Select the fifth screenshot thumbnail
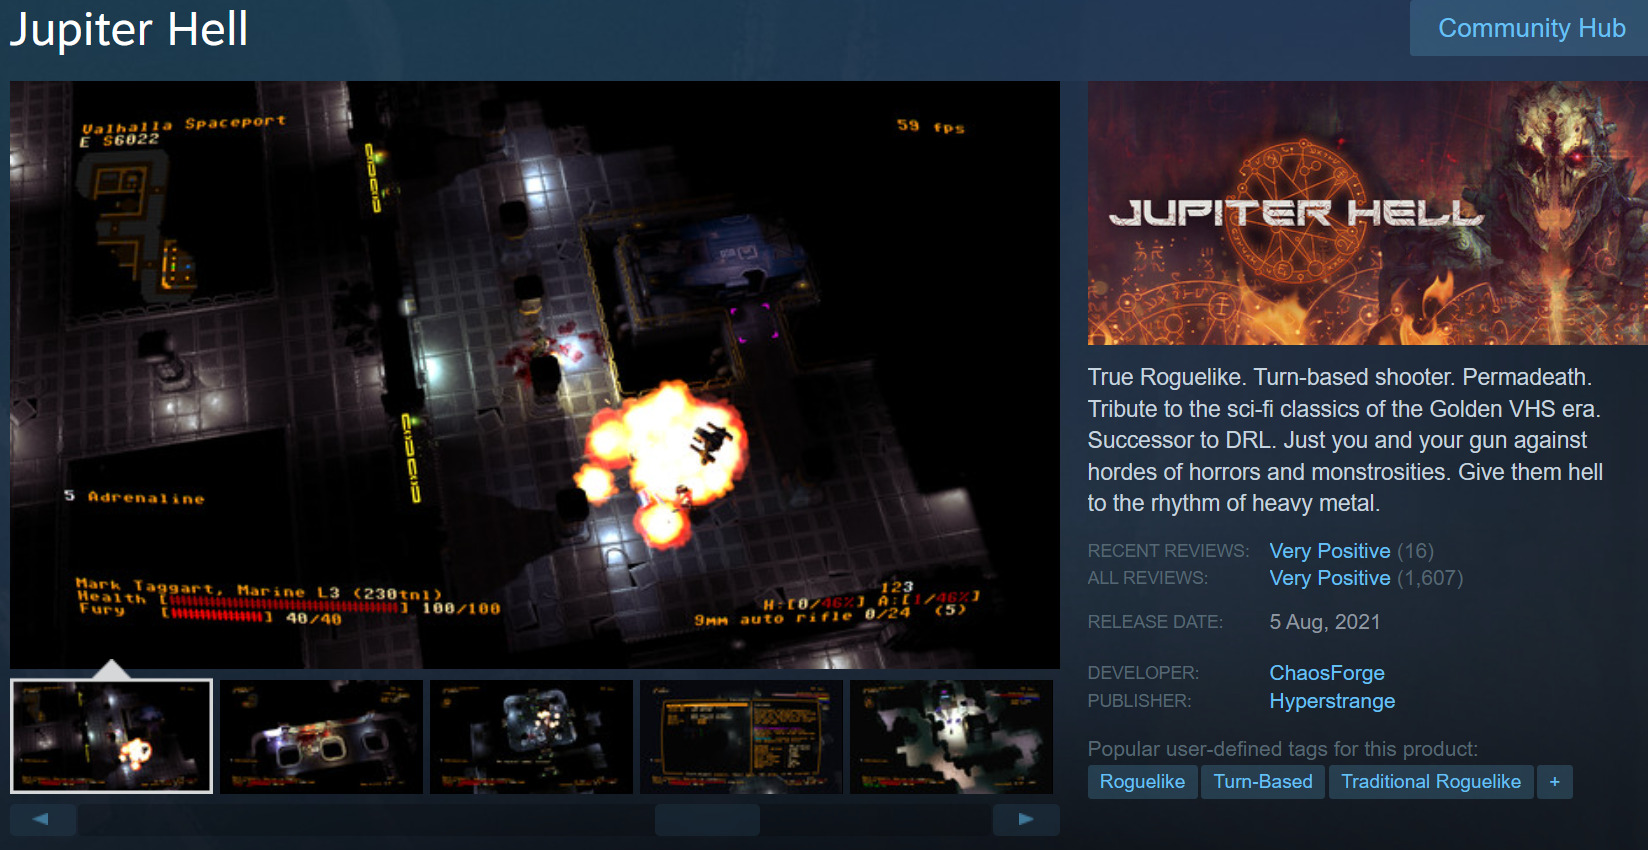Viewport: 1648px width, 850px height. tap(951, 737)
